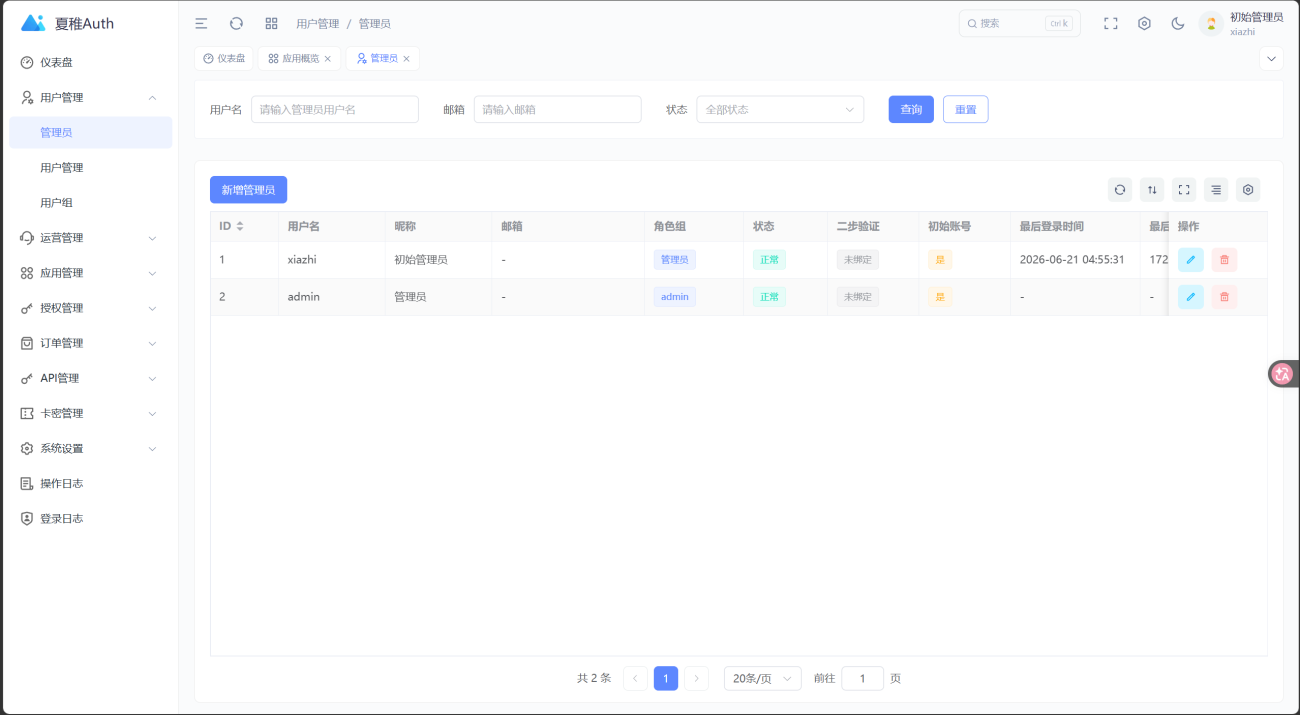Viewport: 1300px width, 715px height.
Task: Switch to the 管理员 tab
Action: click(x=382, y=59)
